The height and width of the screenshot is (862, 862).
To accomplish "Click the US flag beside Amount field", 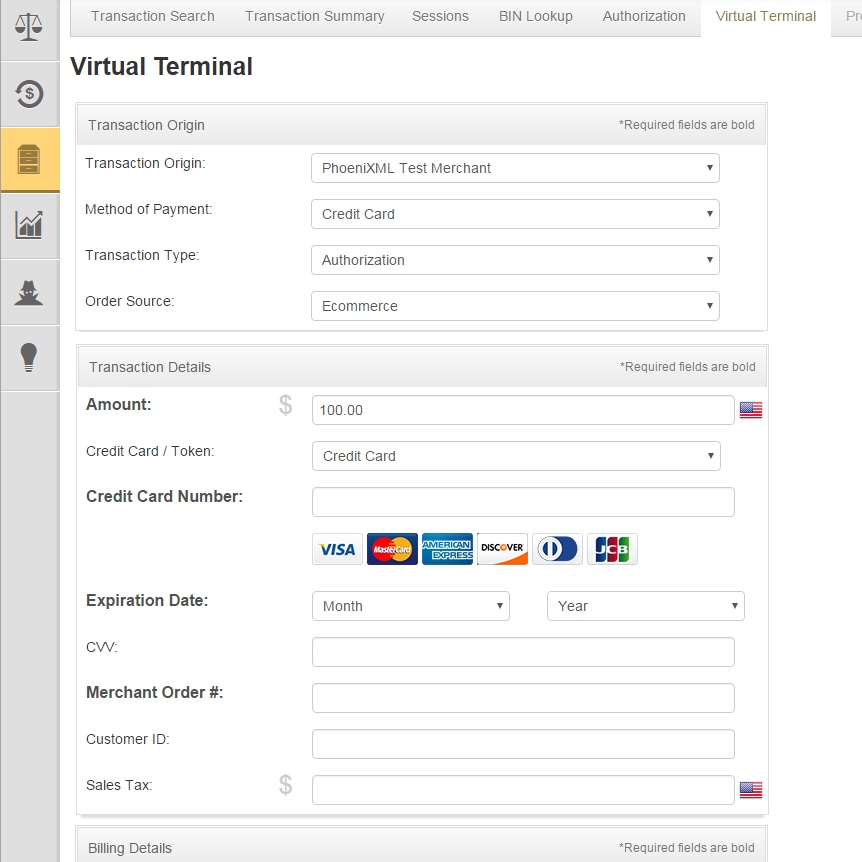I will [x=751, y=410].
